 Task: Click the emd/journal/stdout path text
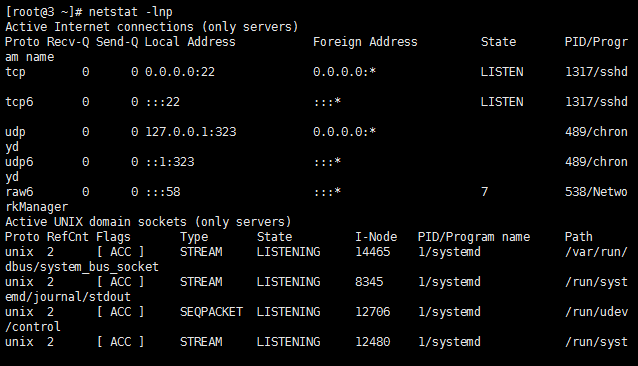click(68, 297)
